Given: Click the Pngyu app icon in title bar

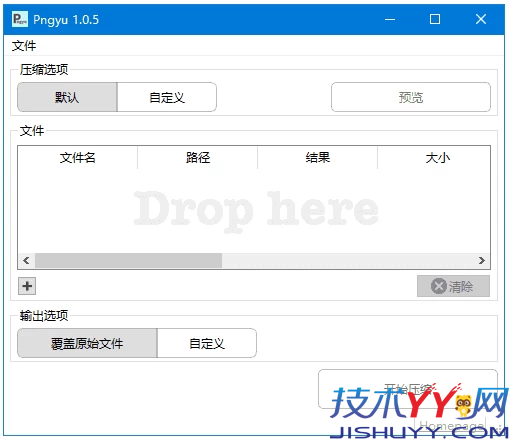Looking at the screenshot, I should (20, 19).
